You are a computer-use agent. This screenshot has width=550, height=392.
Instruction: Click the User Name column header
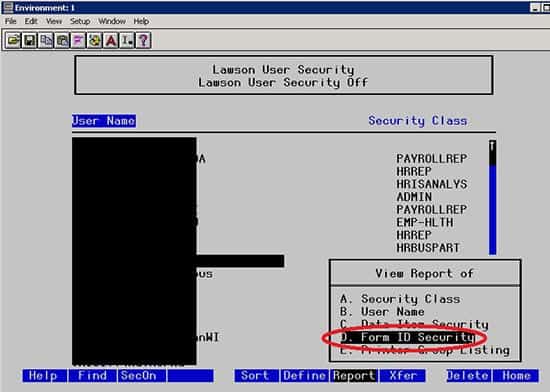[104, 121]
